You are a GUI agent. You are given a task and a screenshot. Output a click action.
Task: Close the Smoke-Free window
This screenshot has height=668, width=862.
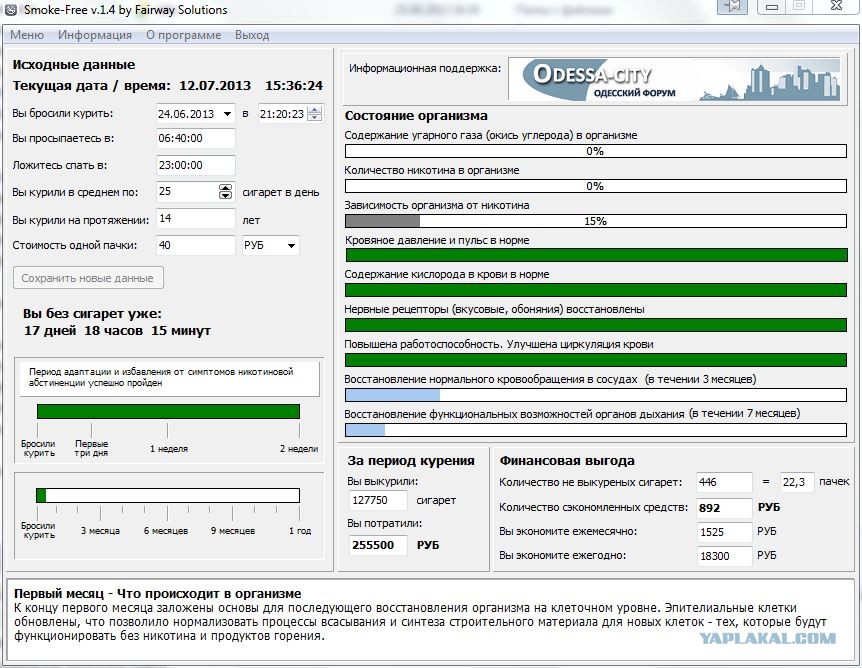click(x=836, y=6)
